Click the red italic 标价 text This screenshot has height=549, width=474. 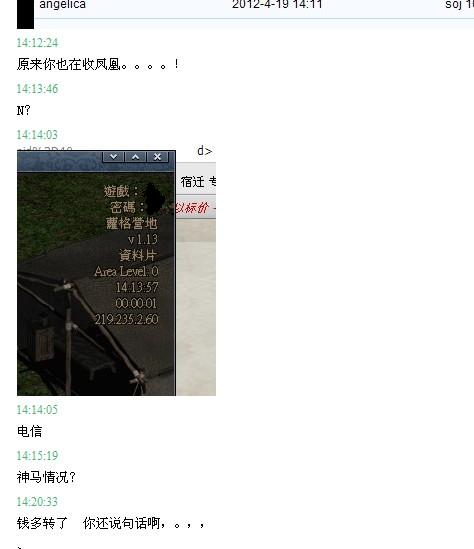click(x=197, y=208)
